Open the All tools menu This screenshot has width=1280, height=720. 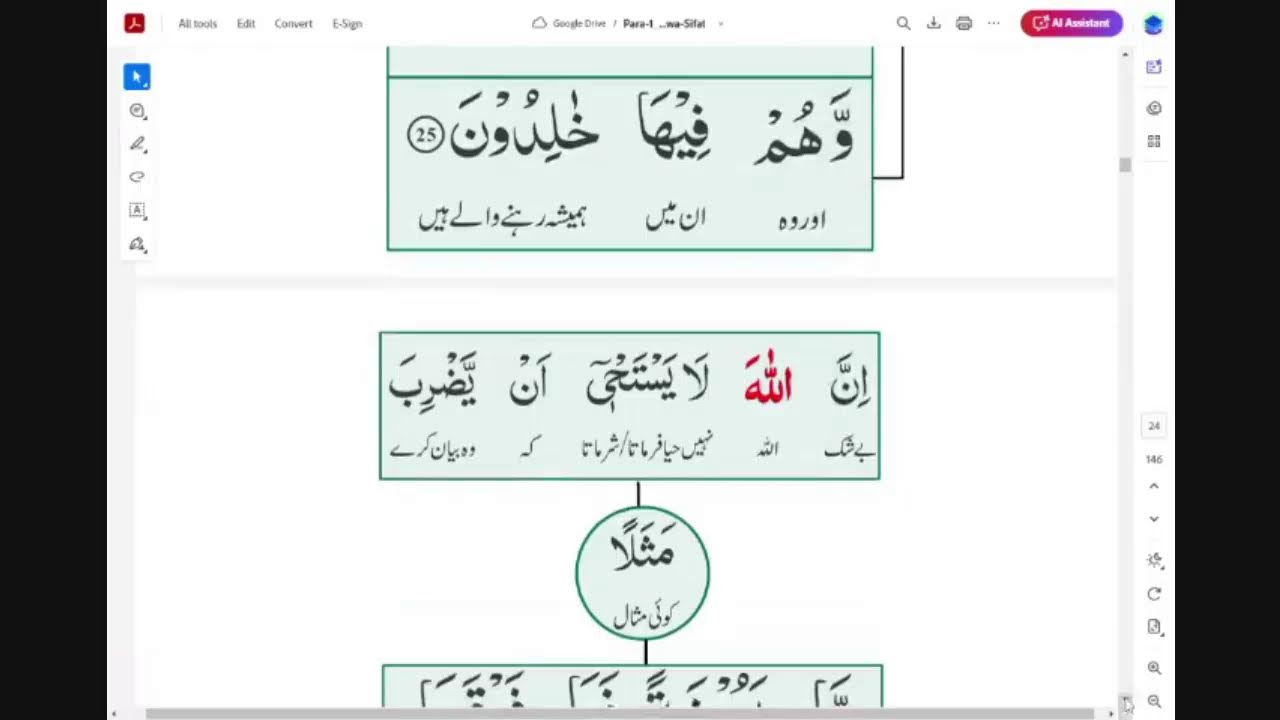coord(197,24)
